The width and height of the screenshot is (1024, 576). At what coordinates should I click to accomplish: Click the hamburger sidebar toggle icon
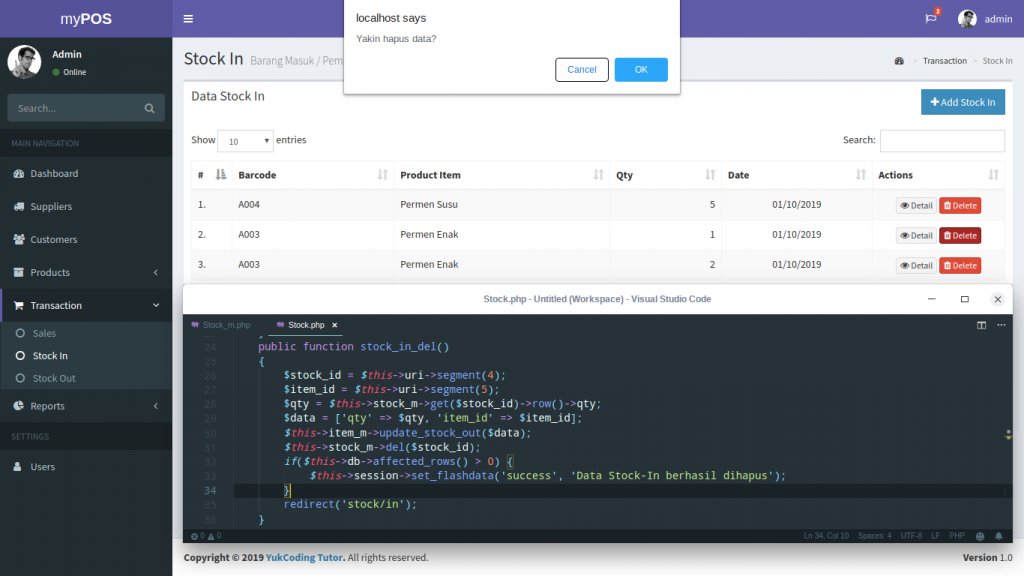pyautogui.click(x=188, y=19)
